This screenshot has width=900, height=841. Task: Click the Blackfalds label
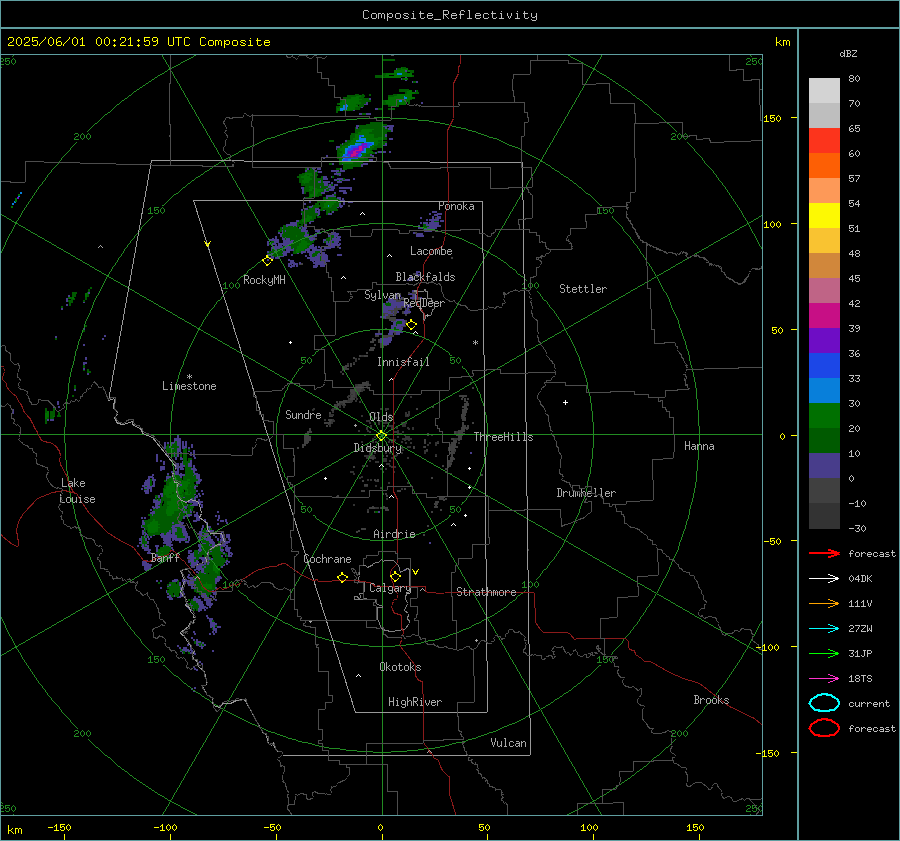[x=425, y=277]
